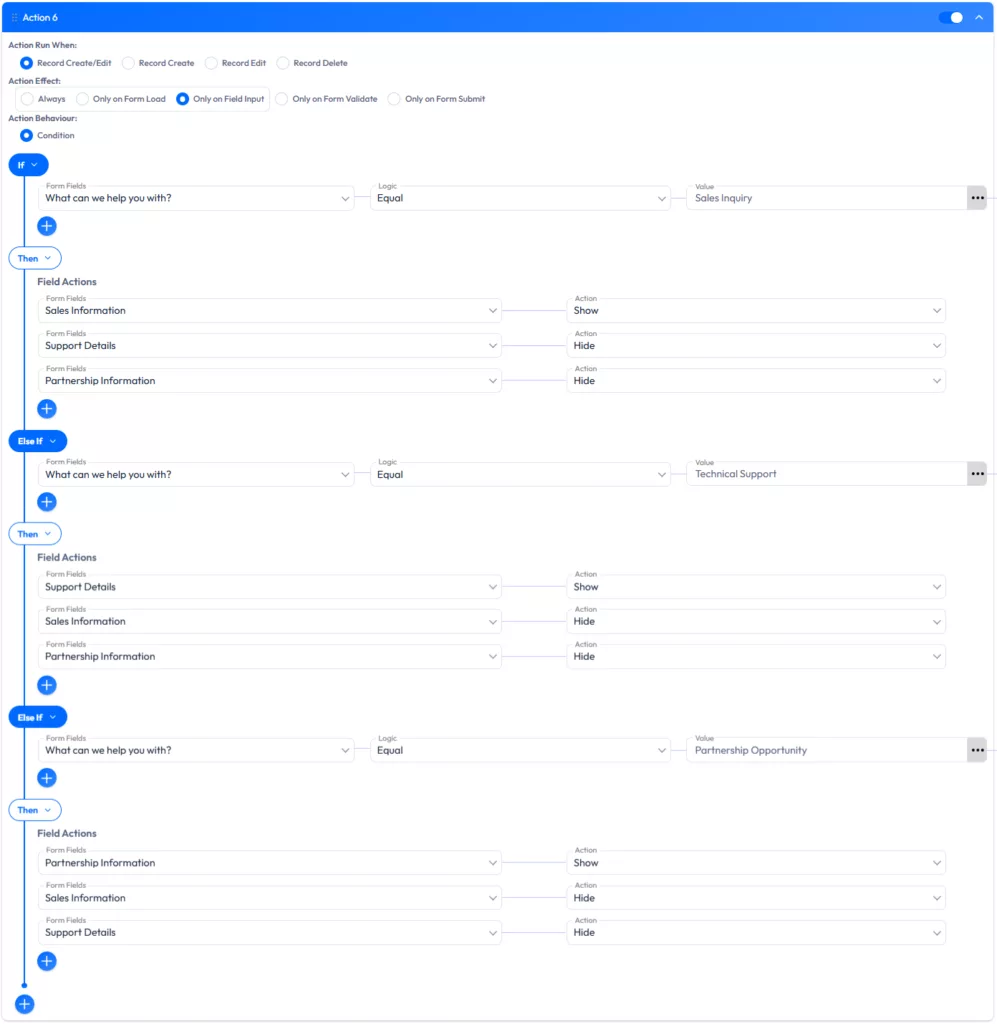Click the plus icon below the If condition row
997x1024 pixels.
(46, 225)
